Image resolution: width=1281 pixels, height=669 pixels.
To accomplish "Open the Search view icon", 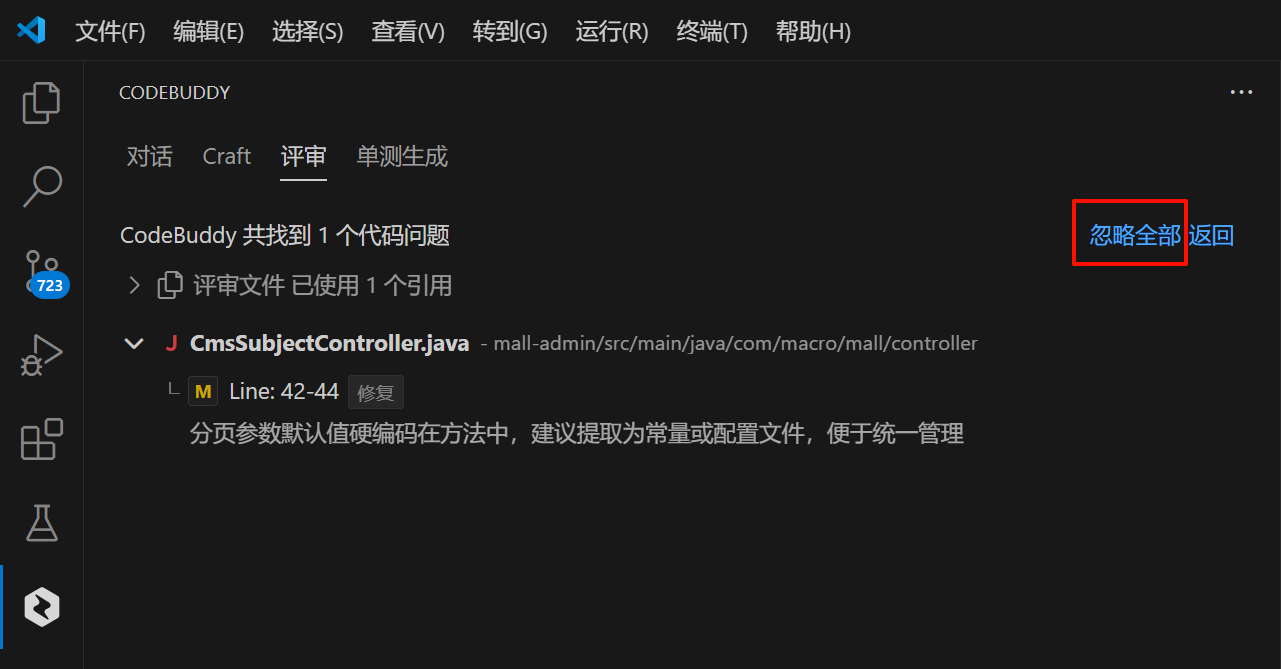I will (x=41, y=187).
